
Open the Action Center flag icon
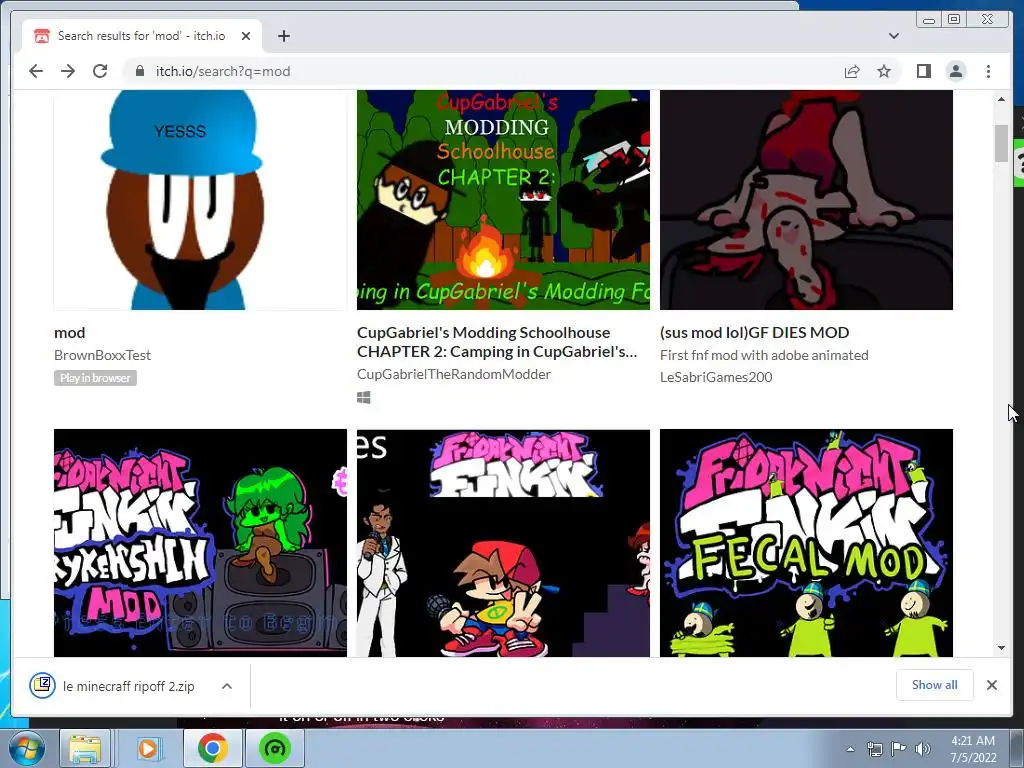coord(899,749)
